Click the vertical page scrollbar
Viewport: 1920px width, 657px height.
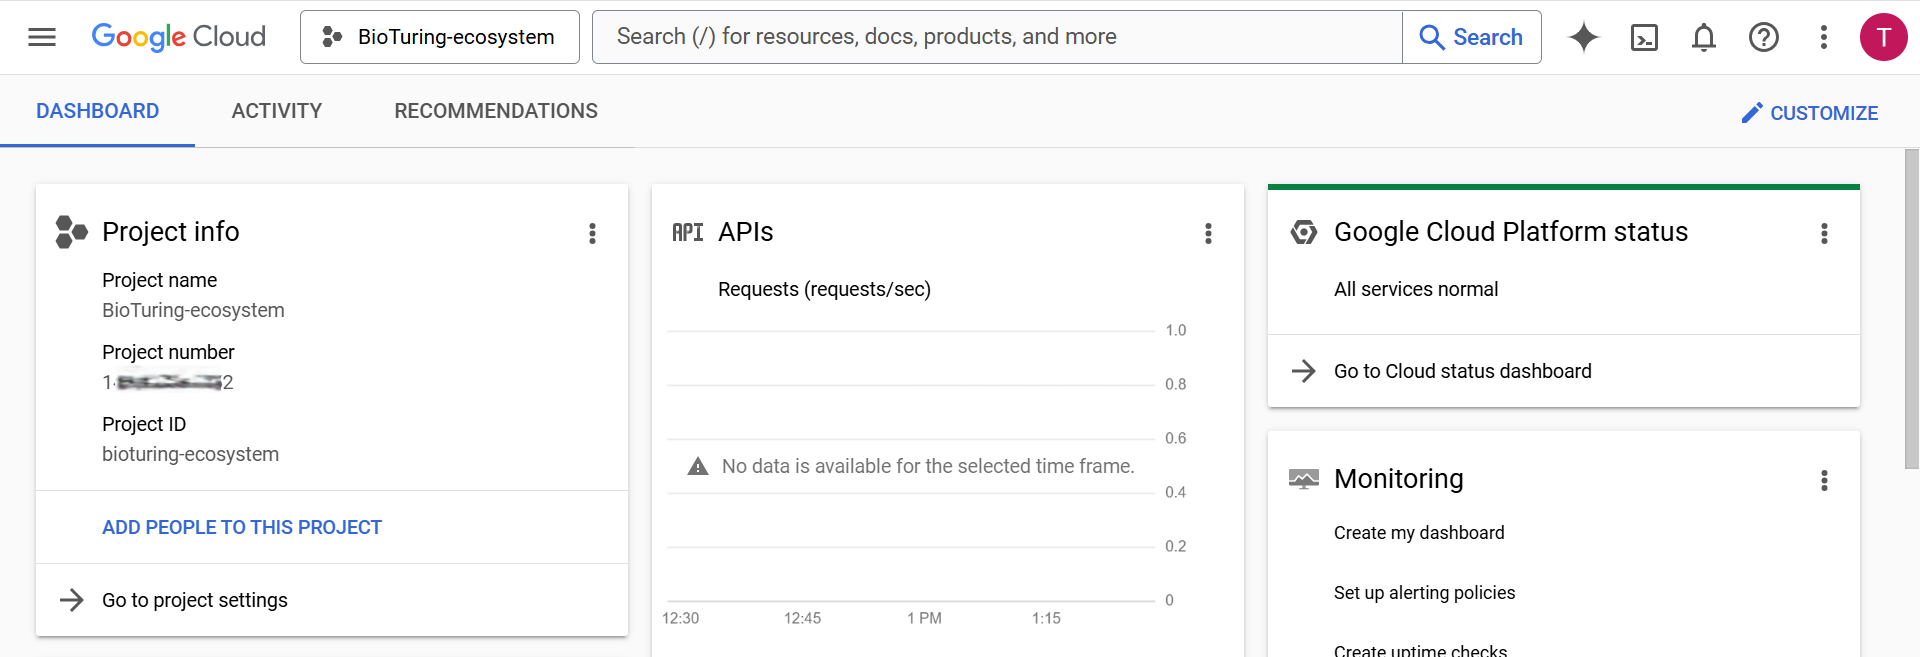pos(1911,310)
